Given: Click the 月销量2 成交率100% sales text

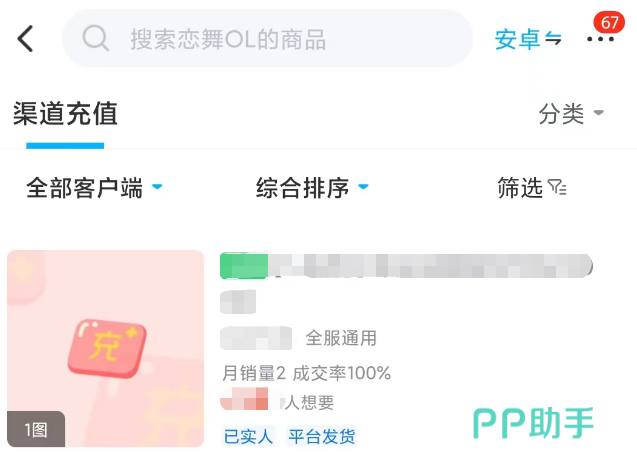Looking at the screenshot, I should [306, 373].
